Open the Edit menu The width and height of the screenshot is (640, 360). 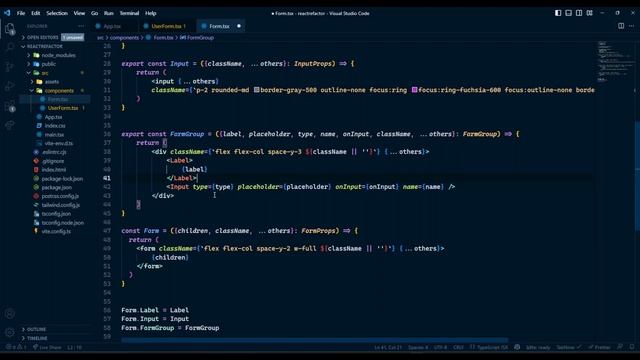pyautogui.click(x=36, y=13)
